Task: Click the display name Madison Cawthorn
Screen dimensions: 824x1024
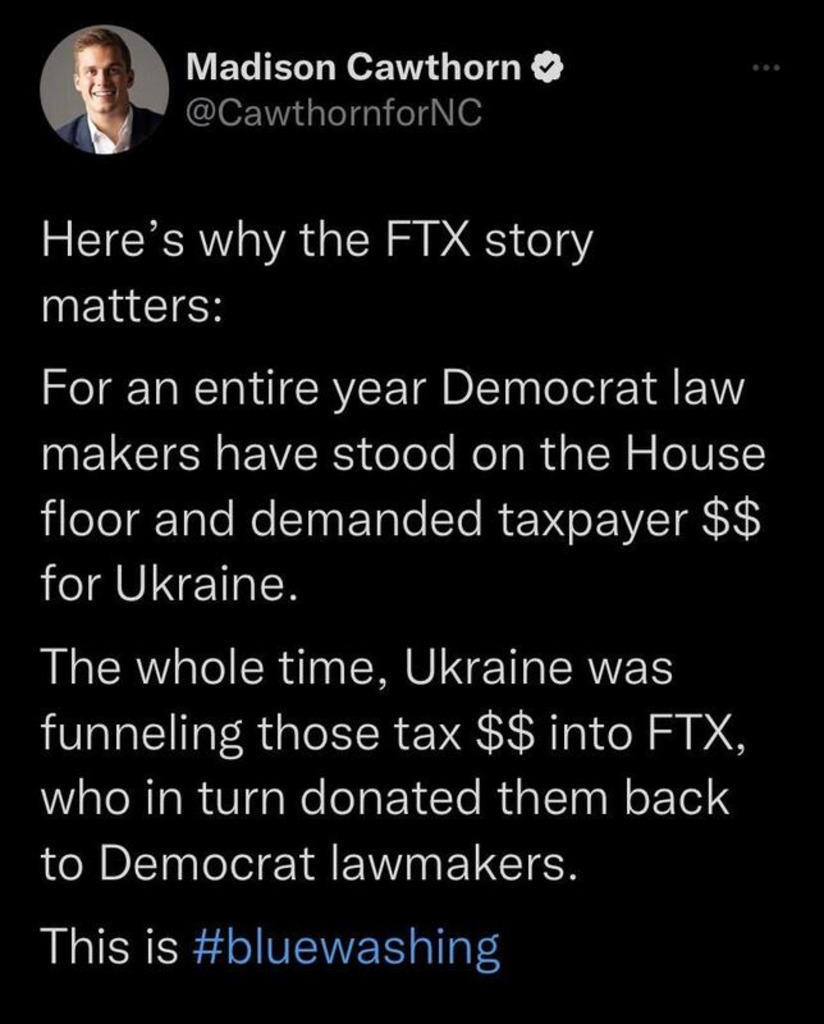Action: 354,68
